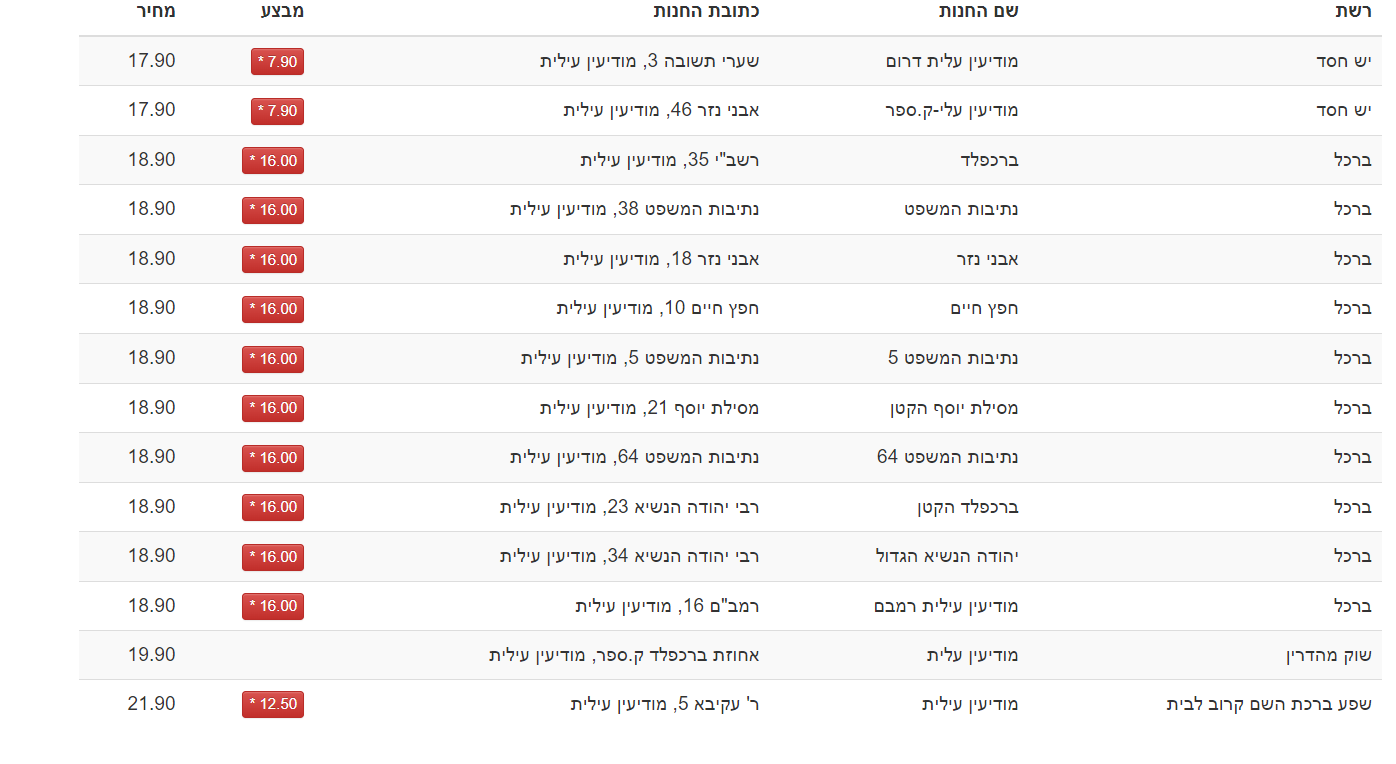Select the שוק מהדרין chain cell

click(x=1328, y=656)
